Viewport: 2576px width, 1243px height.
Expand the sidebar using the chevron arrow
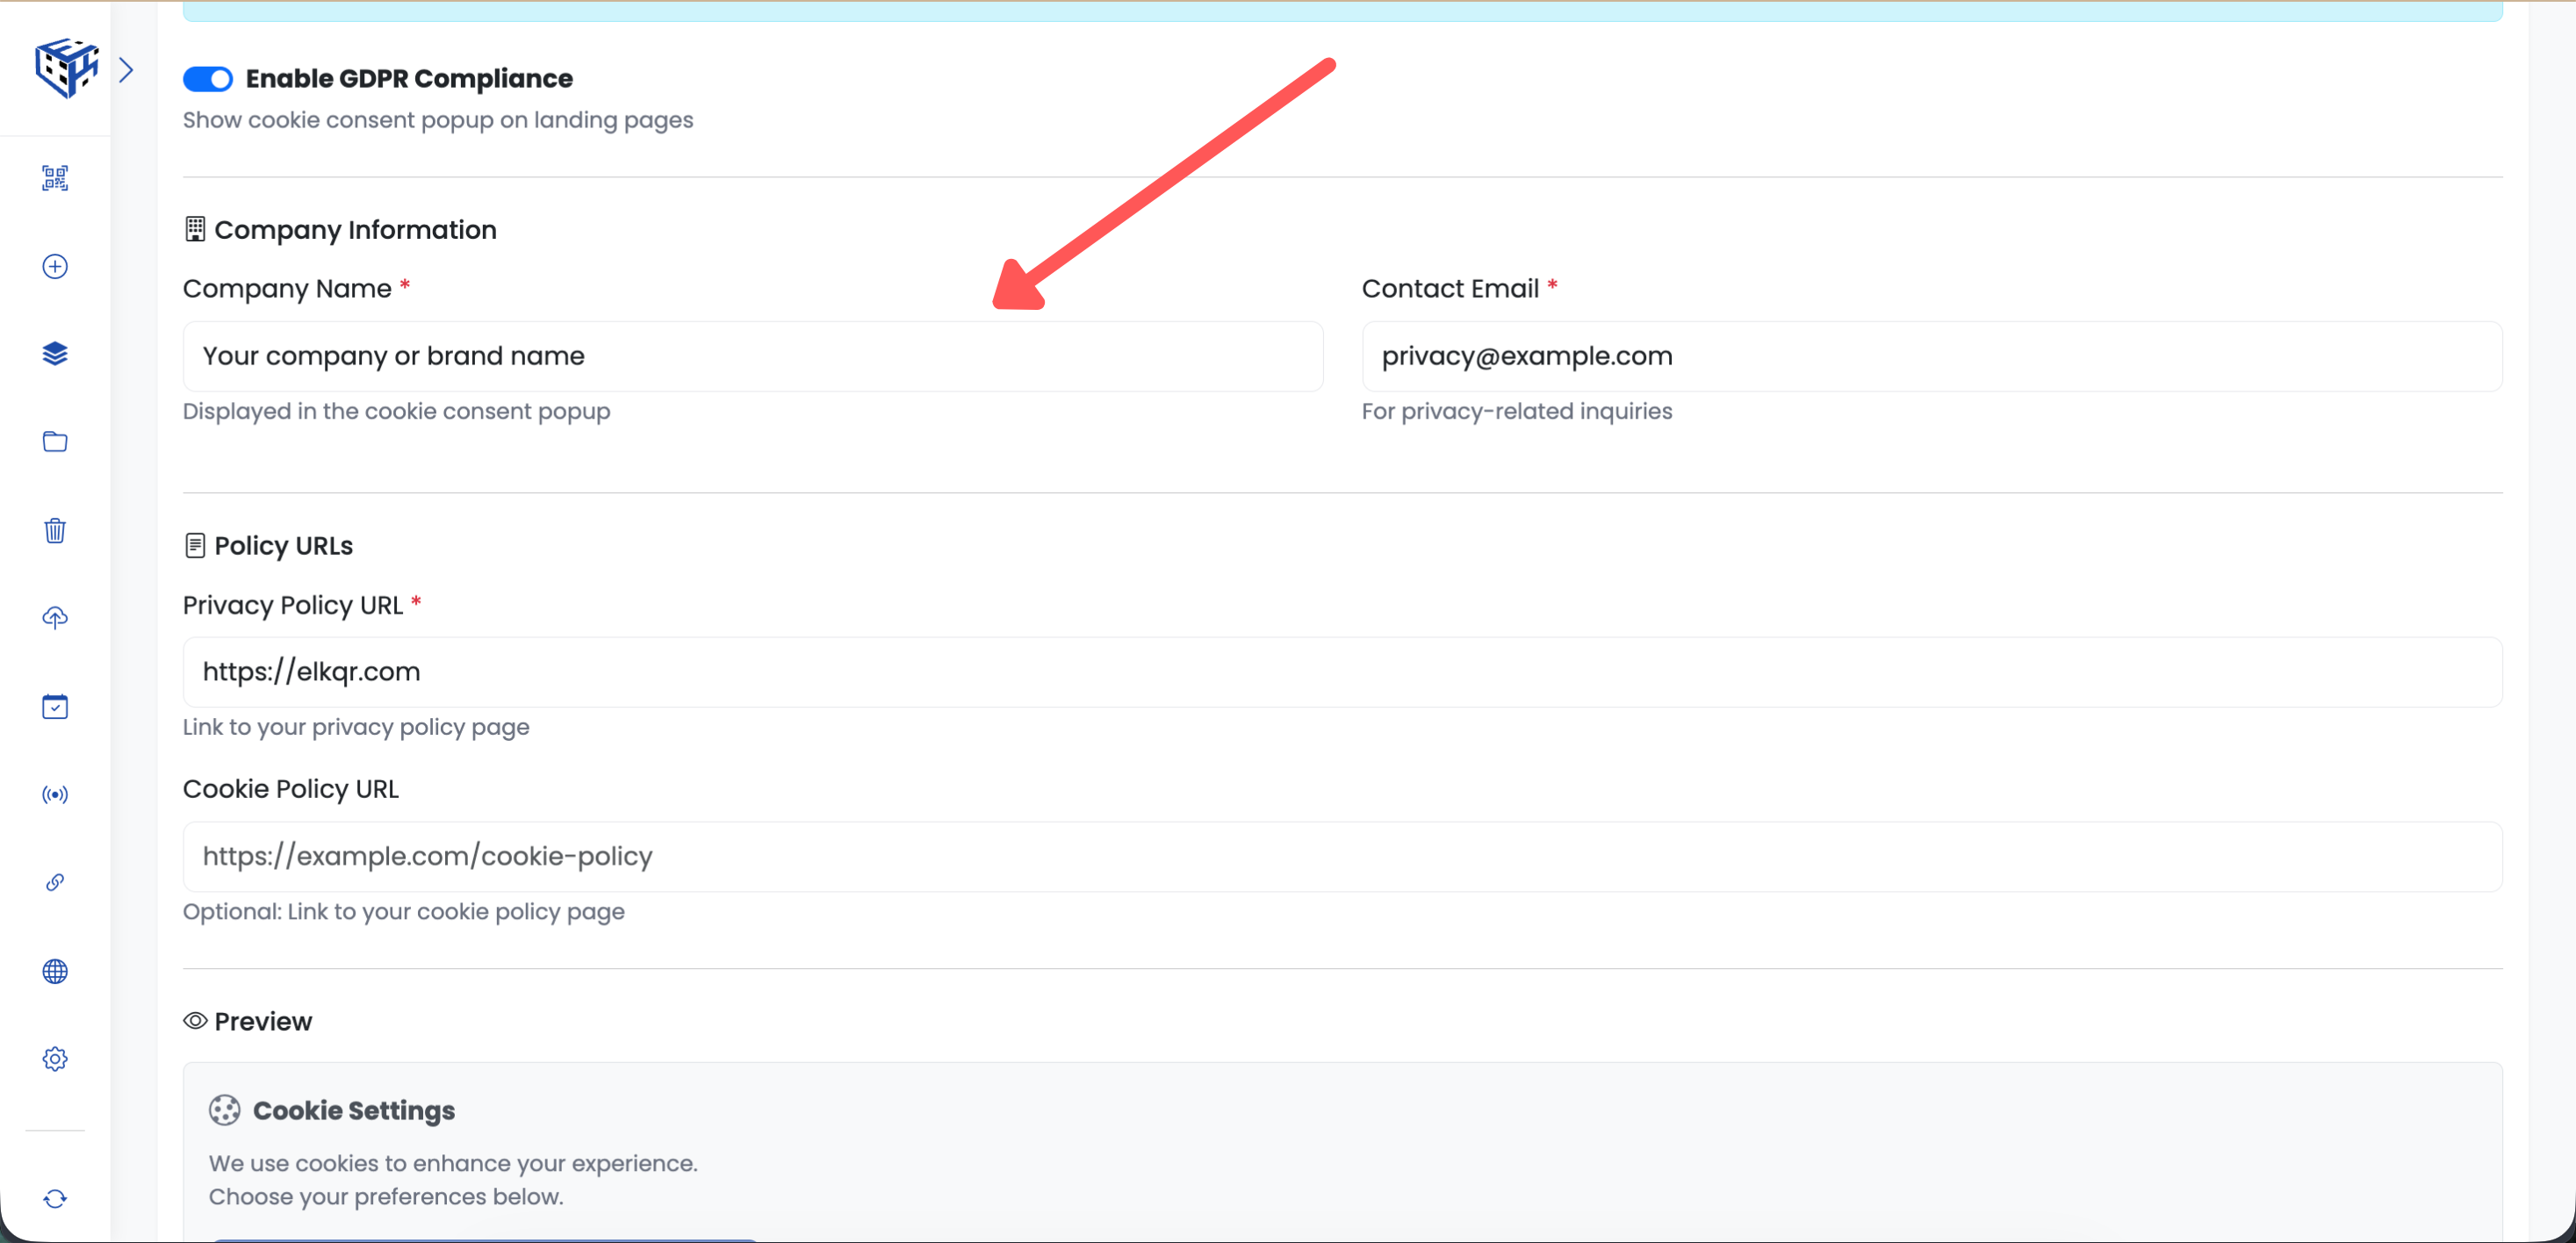pos(127,69)
